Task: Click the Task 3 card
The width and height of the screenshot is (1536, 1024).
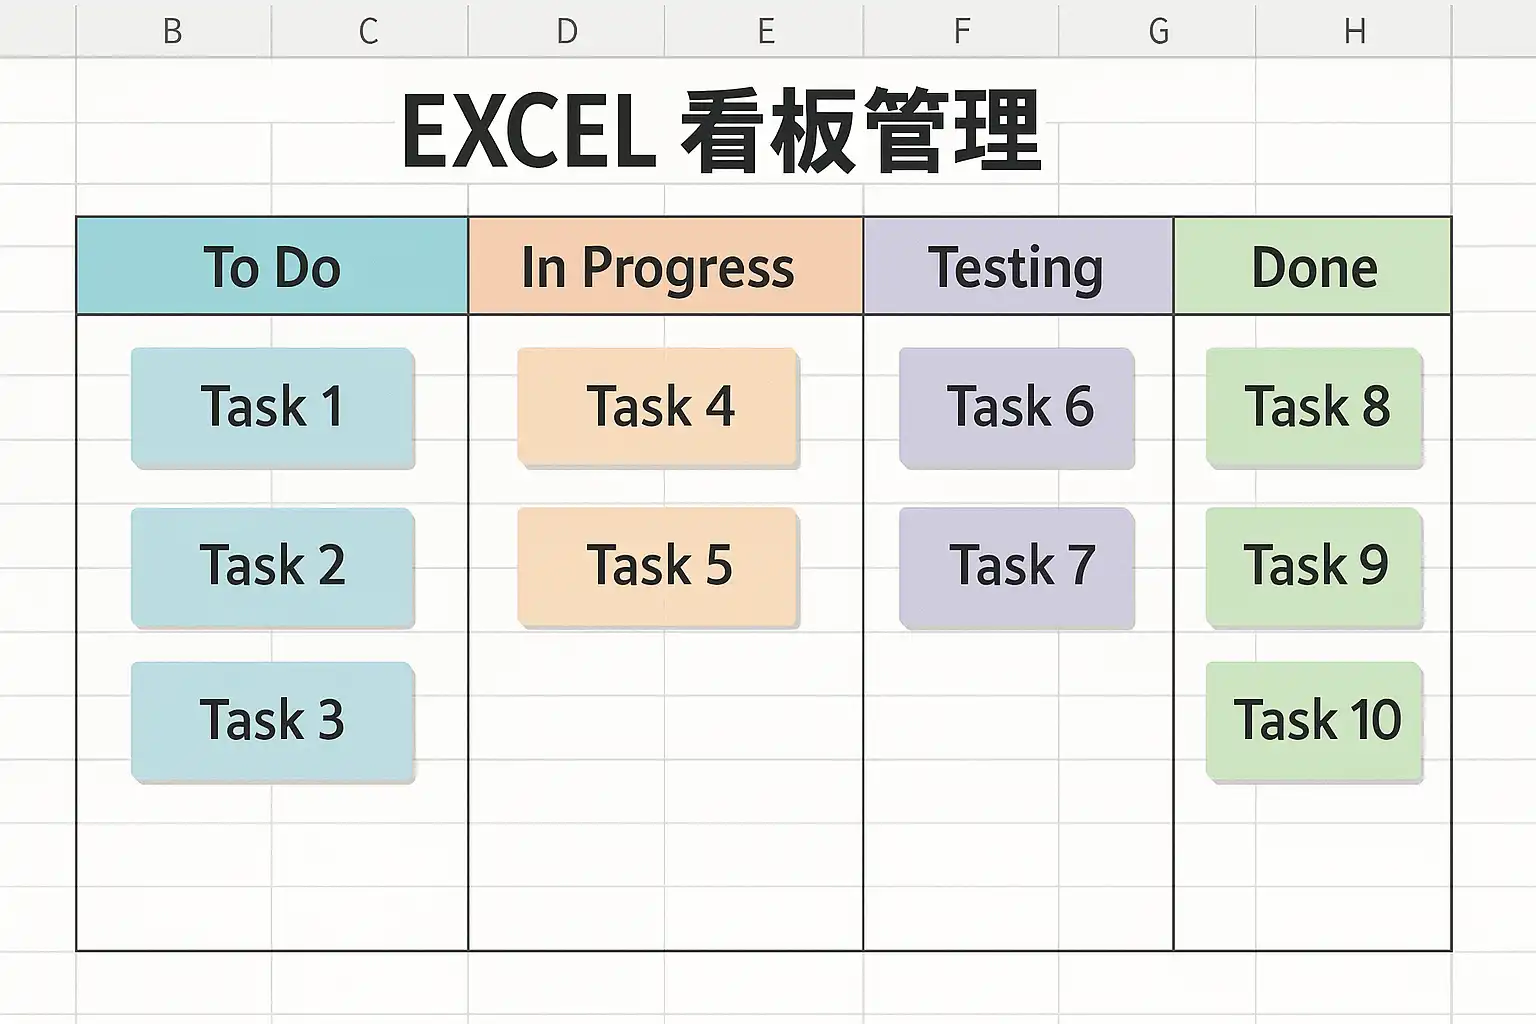Action: pos(272,720)
